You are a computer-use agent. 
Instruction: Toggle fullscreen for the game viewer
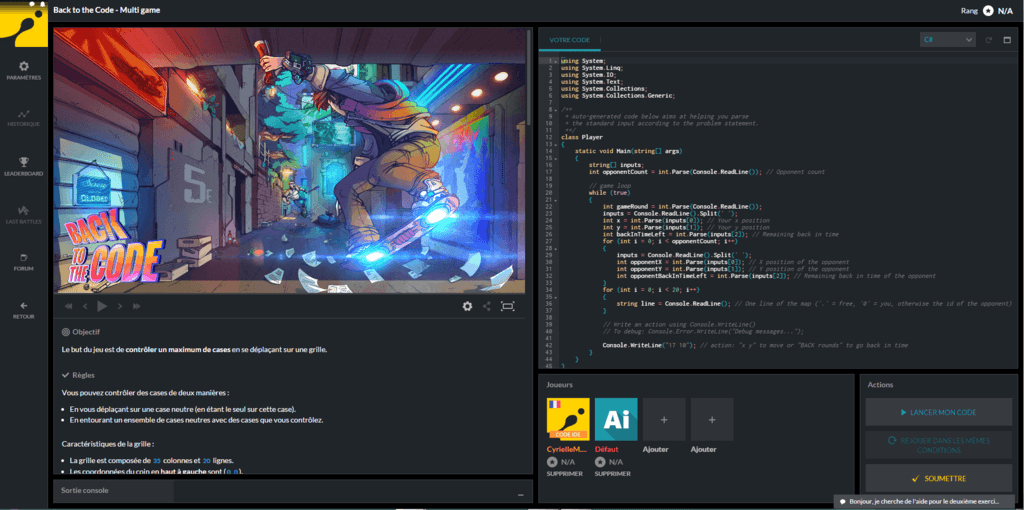[508, 306]
